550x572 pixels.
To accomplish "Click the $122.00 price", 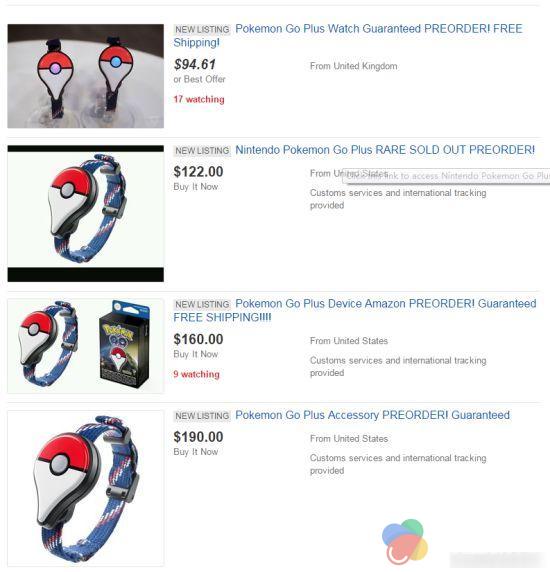I will point(198,172).
